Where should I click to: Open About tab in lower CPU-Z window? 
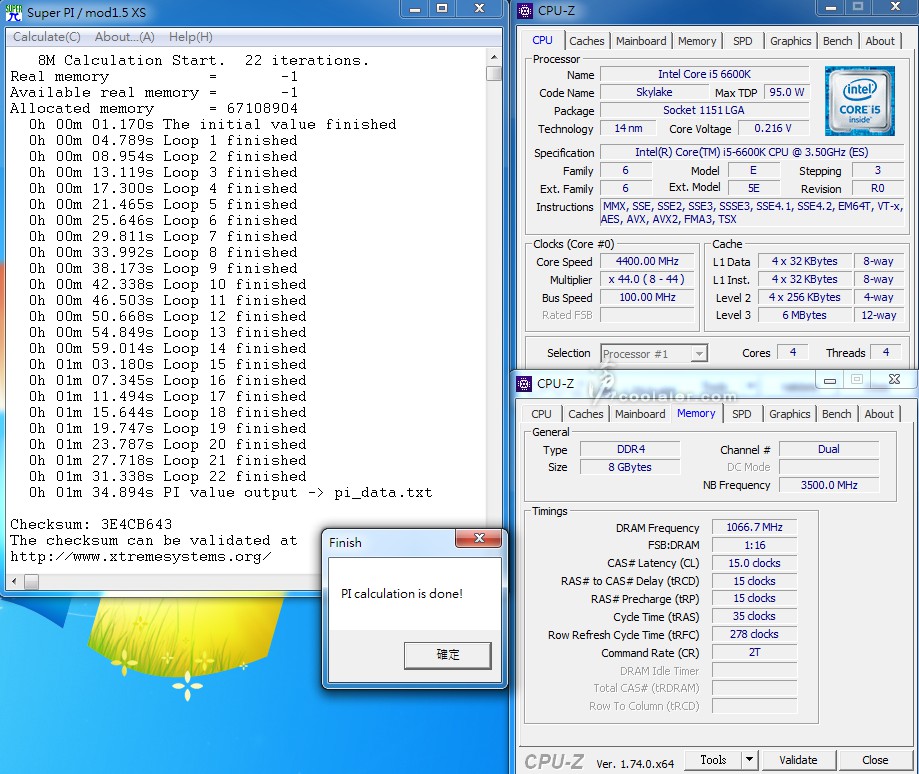[879, 414]
